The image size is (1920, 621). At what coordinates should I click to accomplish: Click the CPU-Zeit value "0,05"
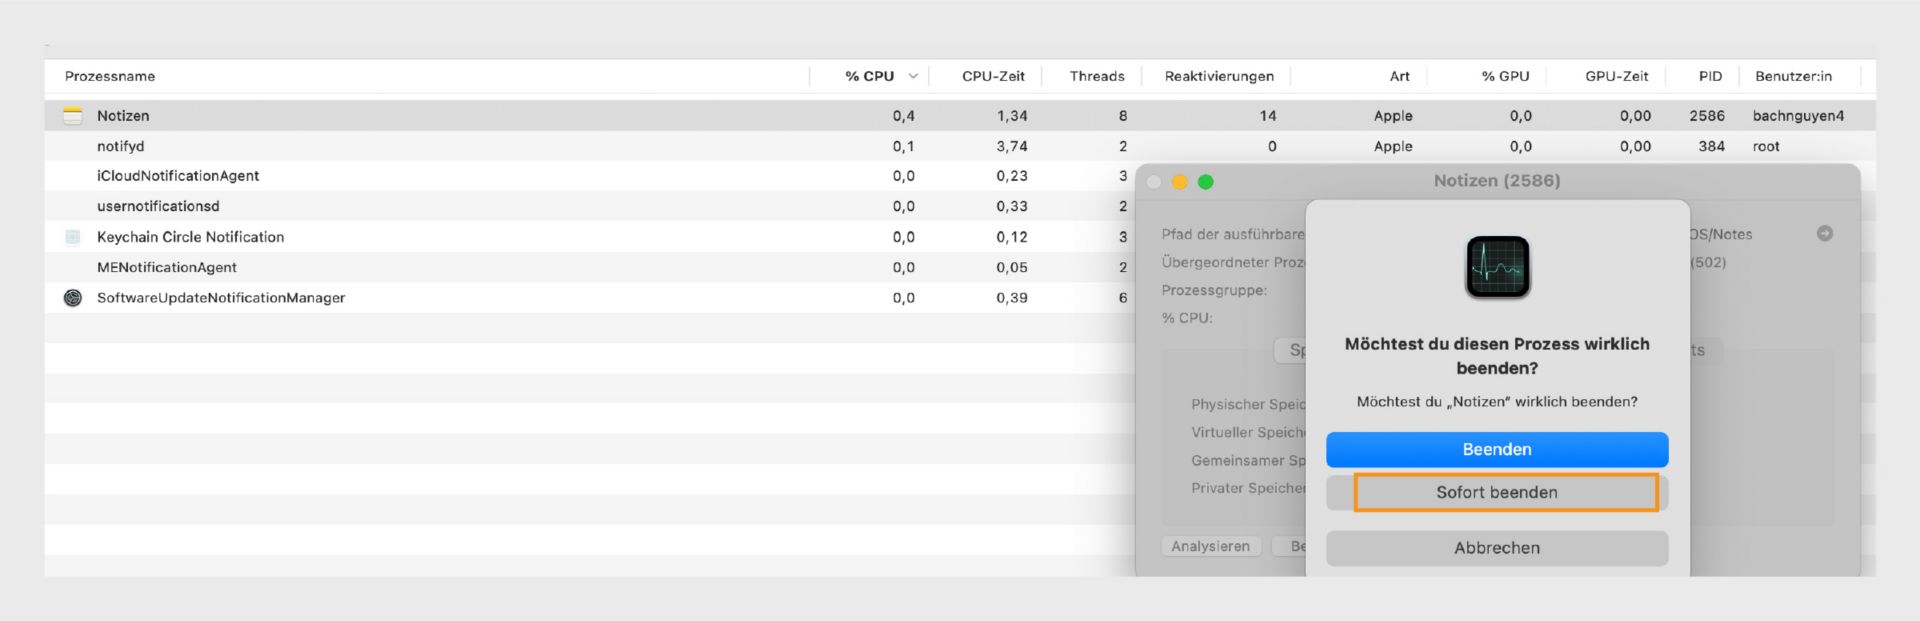click(1012, 267)
